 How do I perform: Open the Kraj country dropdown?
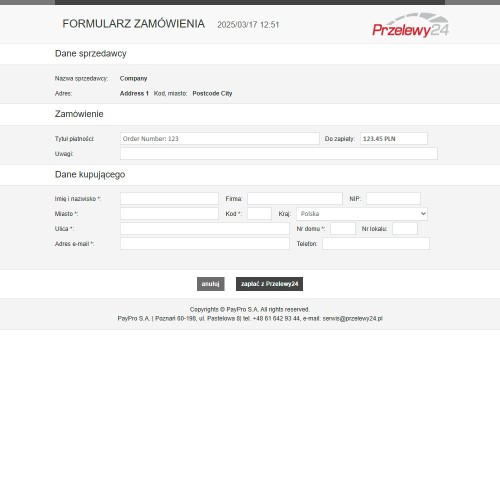(362, 214)
